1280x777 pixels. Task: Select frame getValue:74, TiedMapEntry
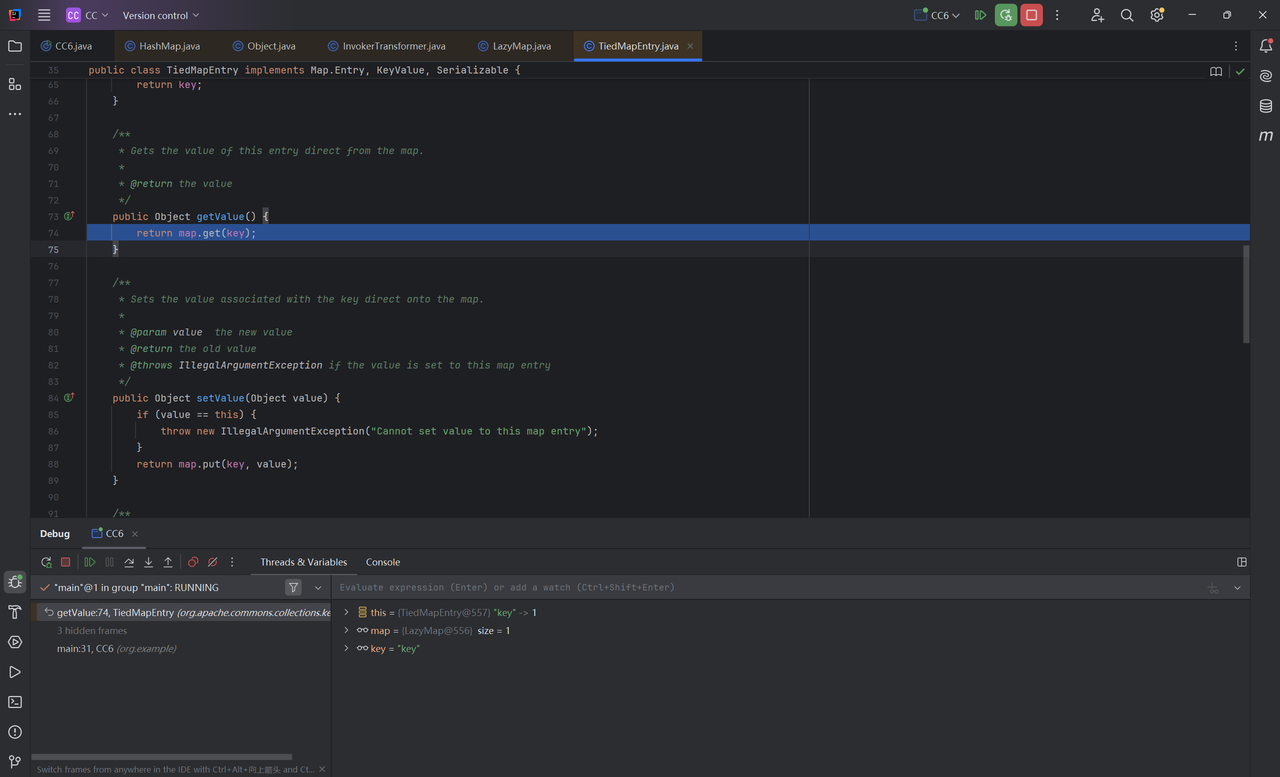point(183,612)
